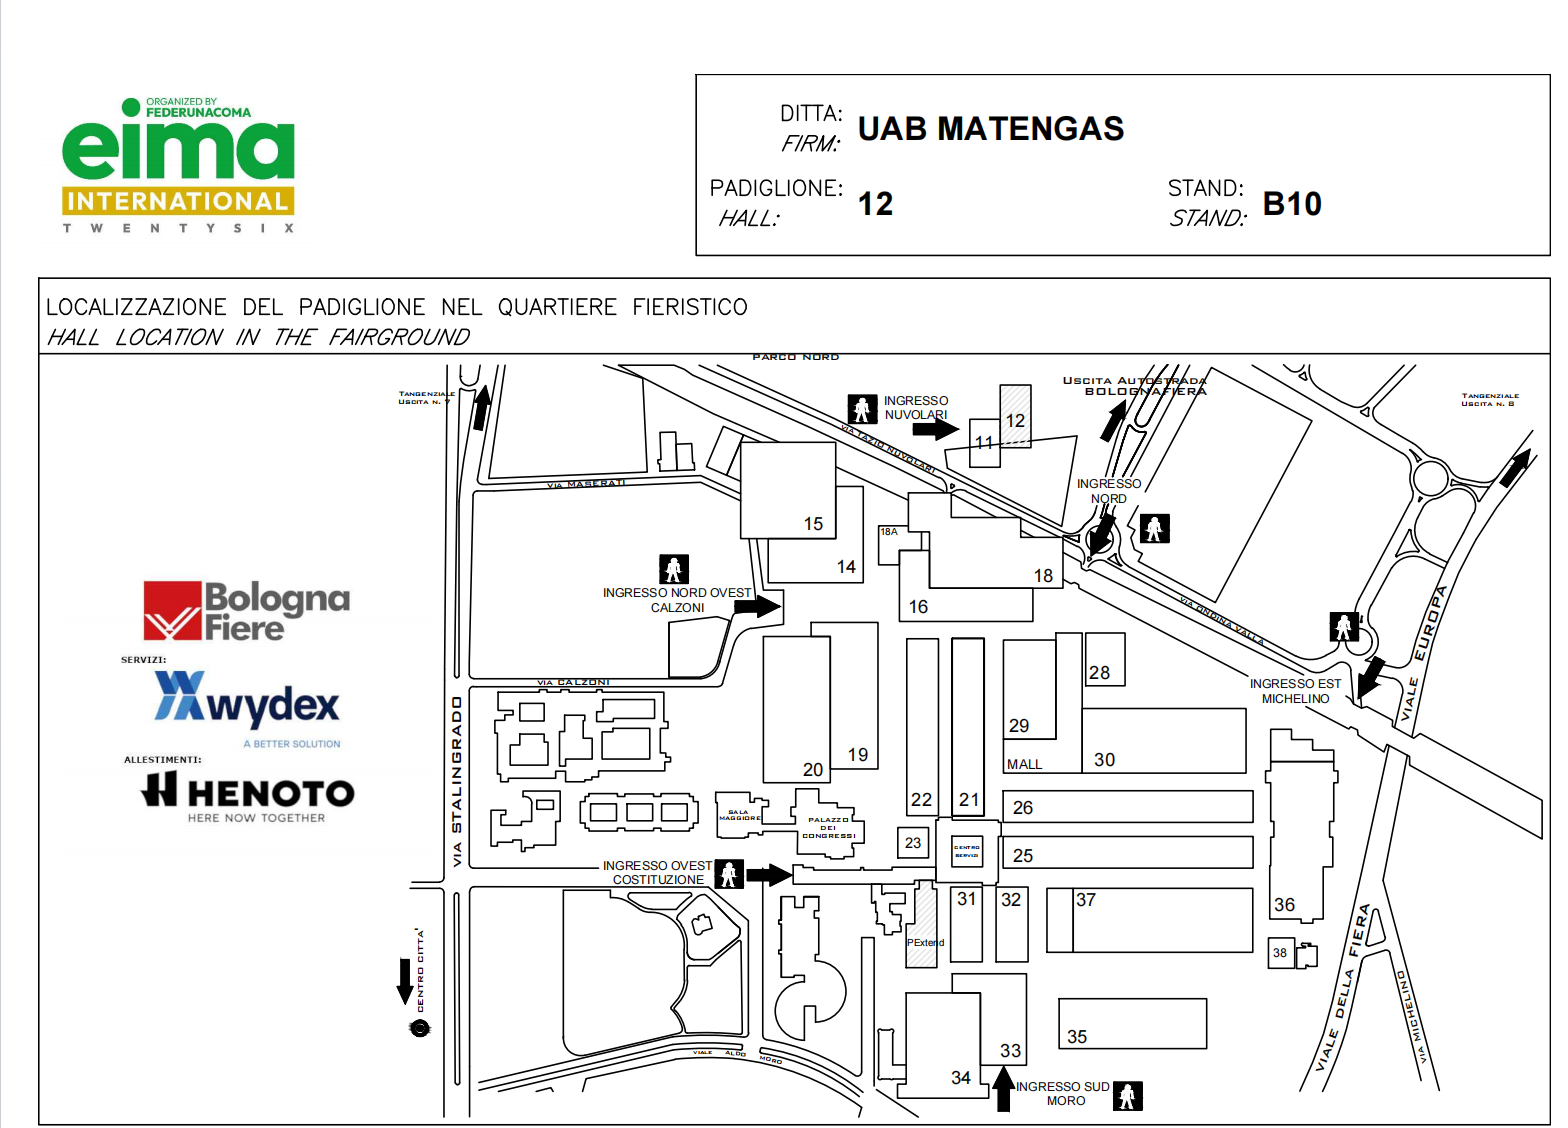Click the arrow at Ingresso Nuvolari
Image resolution: width=1568 pixels, height=1128 pixels.
[x=936, y=429]
